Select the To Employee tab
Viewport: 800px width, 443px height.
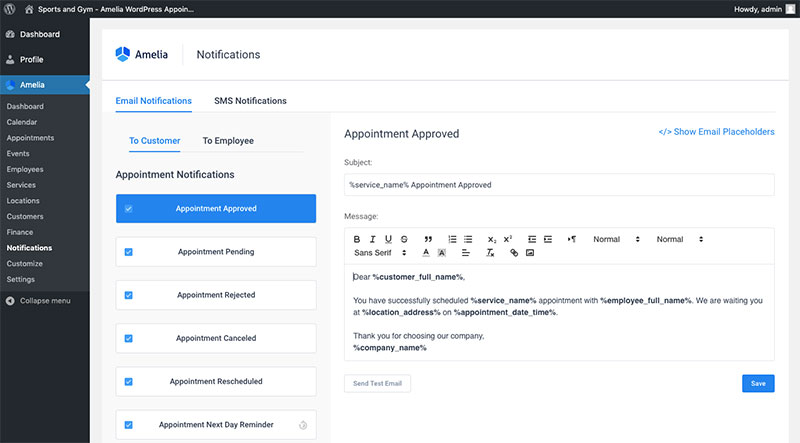(x=228, y=141)
